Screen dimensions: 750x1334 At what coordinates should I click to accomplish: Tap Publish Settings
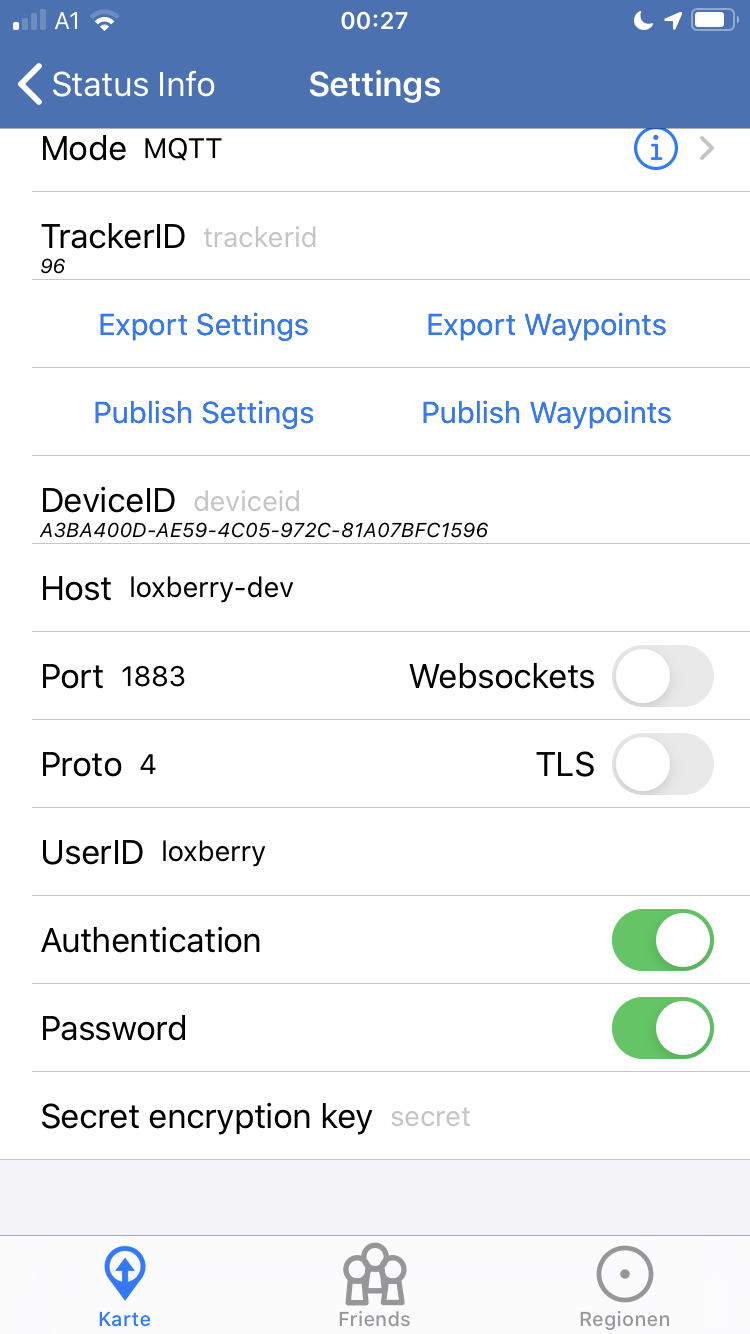204,413
